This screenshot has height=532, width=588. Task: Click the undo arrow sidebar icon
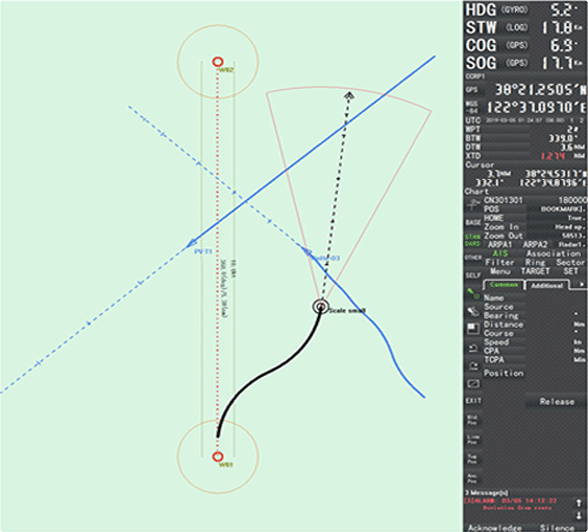coord(473,348)
